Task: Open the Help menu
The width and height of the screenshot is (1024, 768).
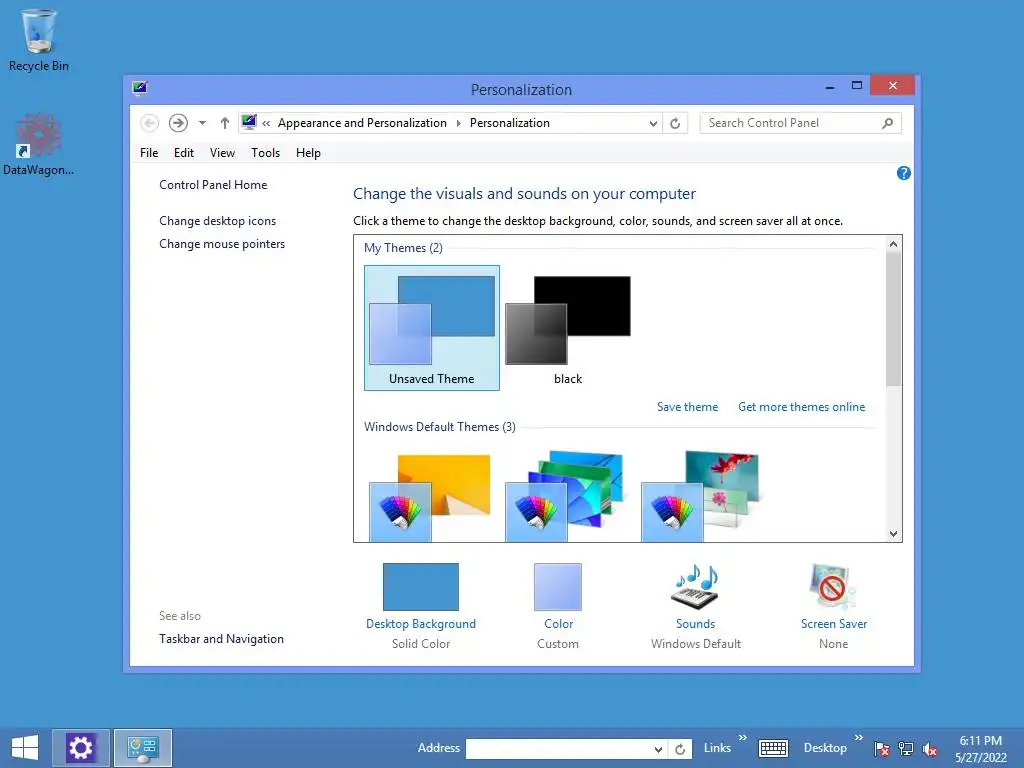Action: [308, 153]
